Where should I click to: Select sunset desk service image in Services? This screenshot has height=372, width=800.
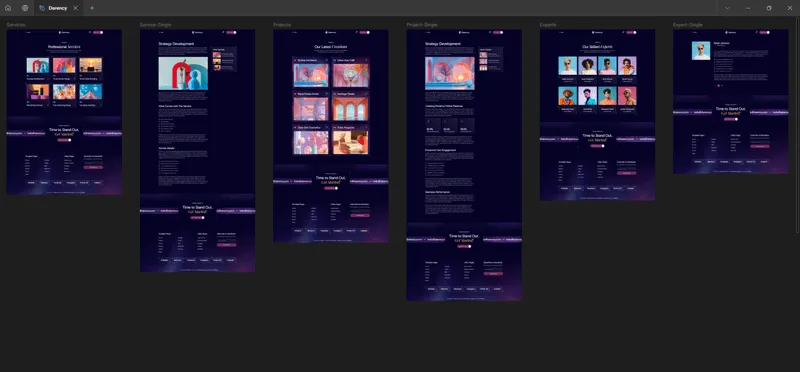[90, 65]
